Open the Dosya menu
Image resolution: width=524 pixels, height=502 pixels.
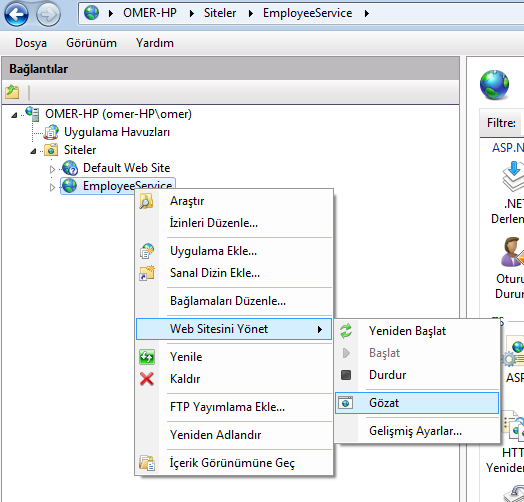pos(31,43)
